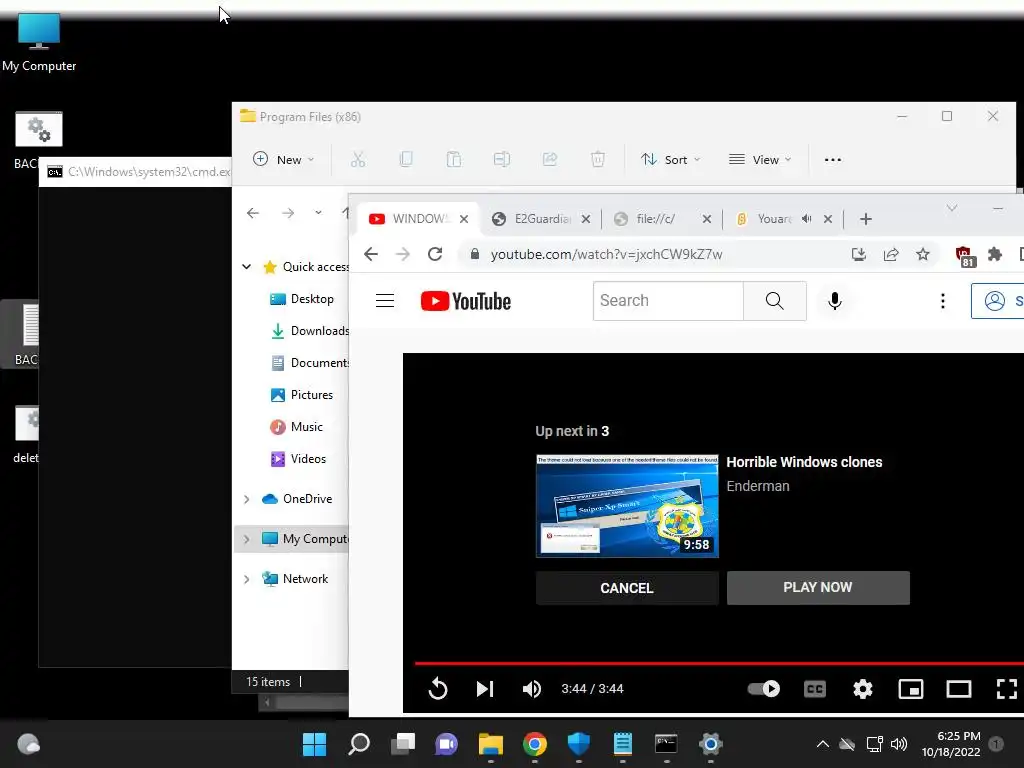This screenshot has height=768, width=1024.
Task: Click the YouTube search input field
Action: click(668, 300)
